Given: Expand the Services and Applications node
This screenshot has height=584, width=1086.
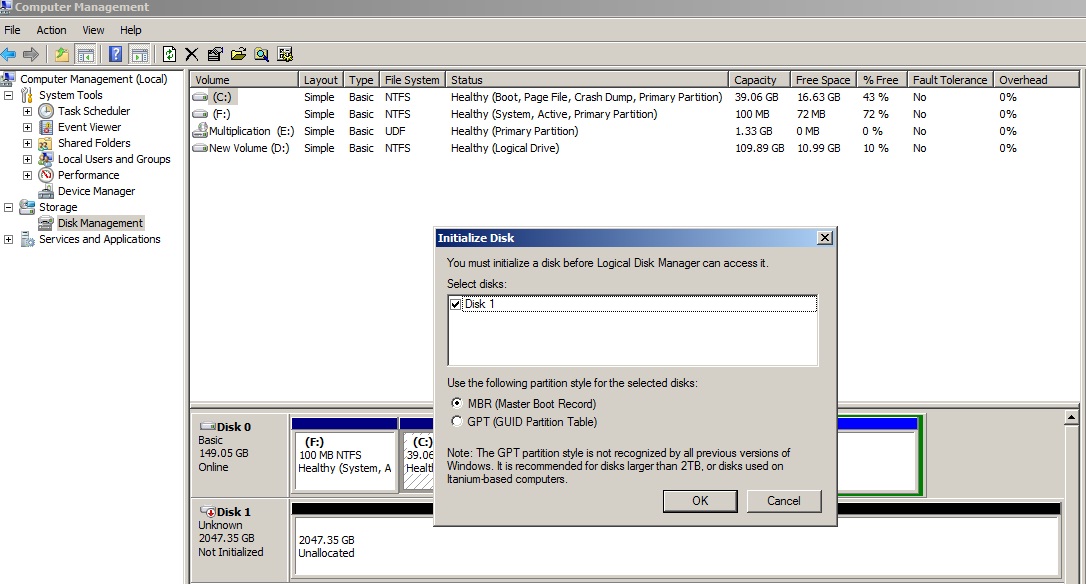Looking at the screenshot, I should (x=8, y=239).
